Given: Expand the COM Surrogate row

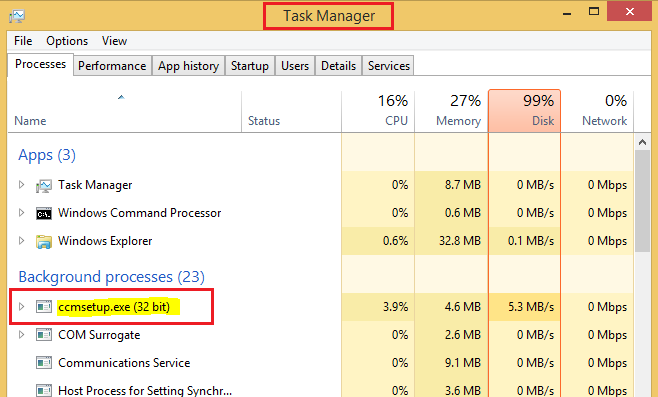Looking at the screenshot, I should point(21,335).
